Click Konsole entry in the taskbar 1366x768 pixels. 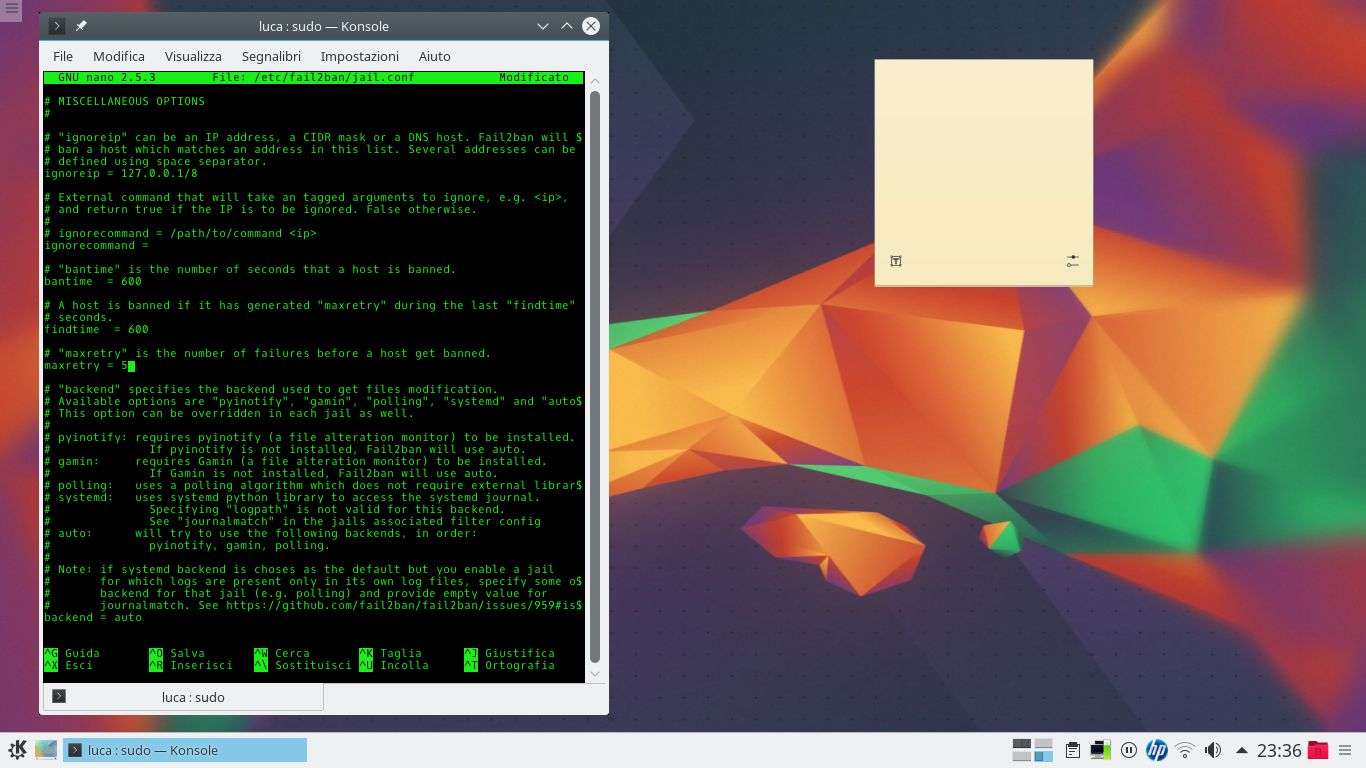(x=185, y=750)
